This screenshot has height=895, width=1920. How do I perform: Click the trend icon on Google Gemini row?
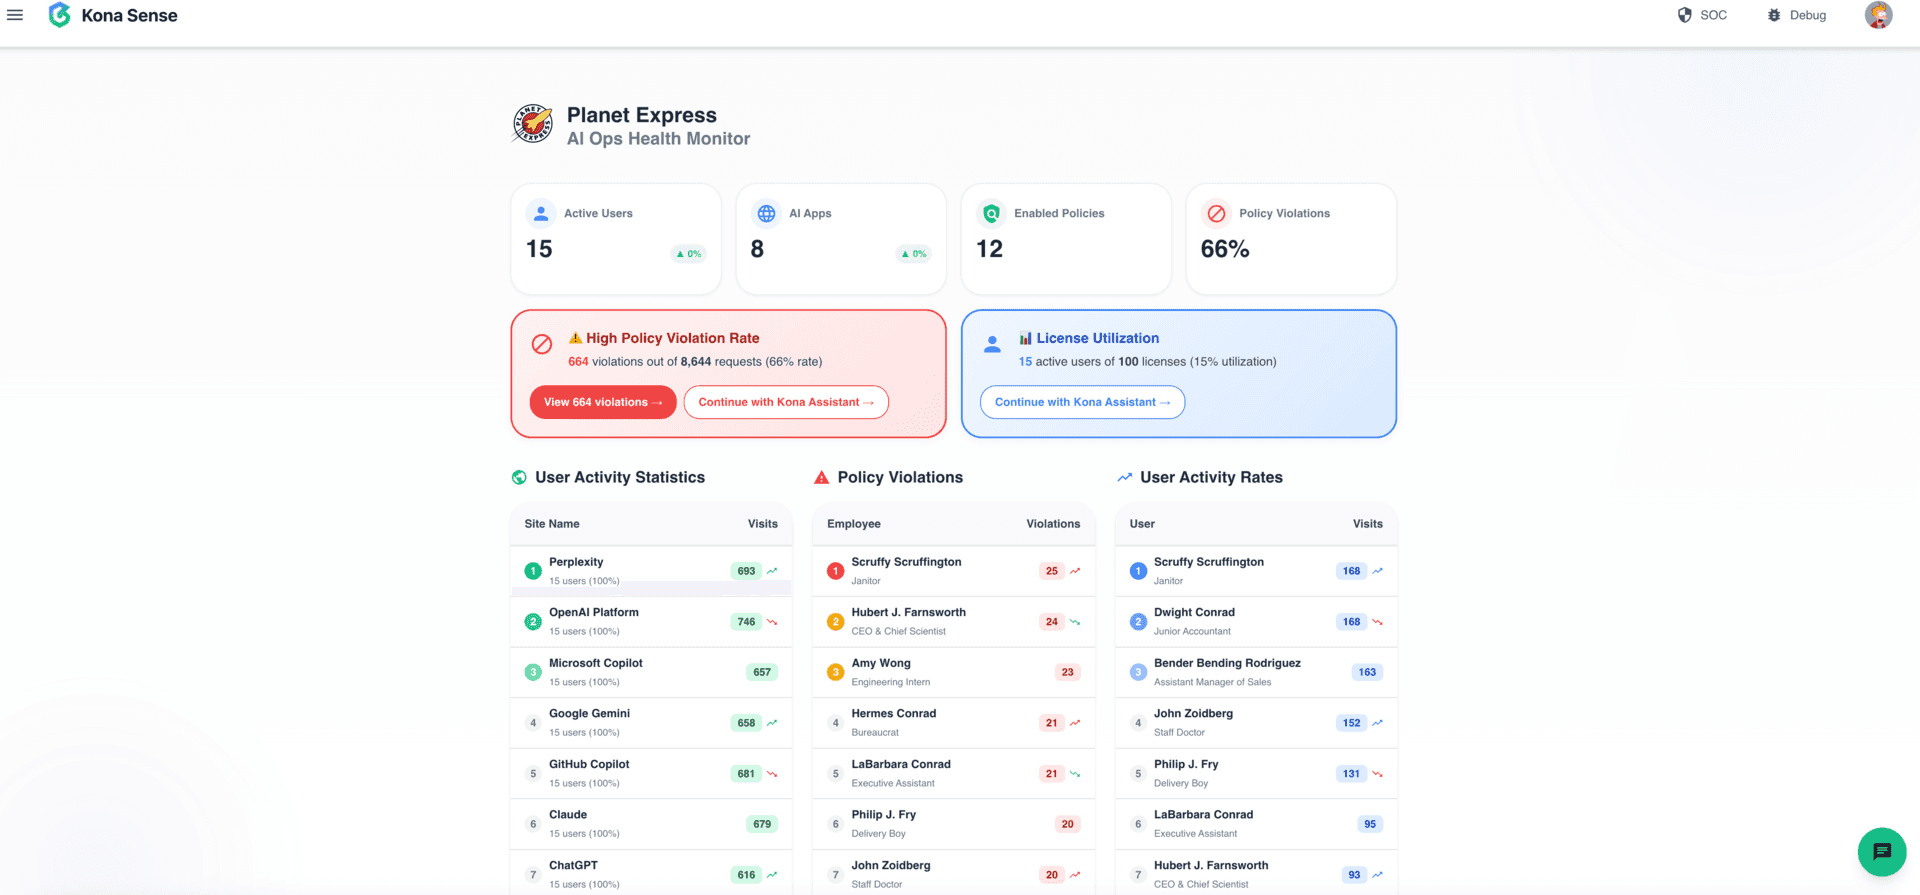coord(772,723)
